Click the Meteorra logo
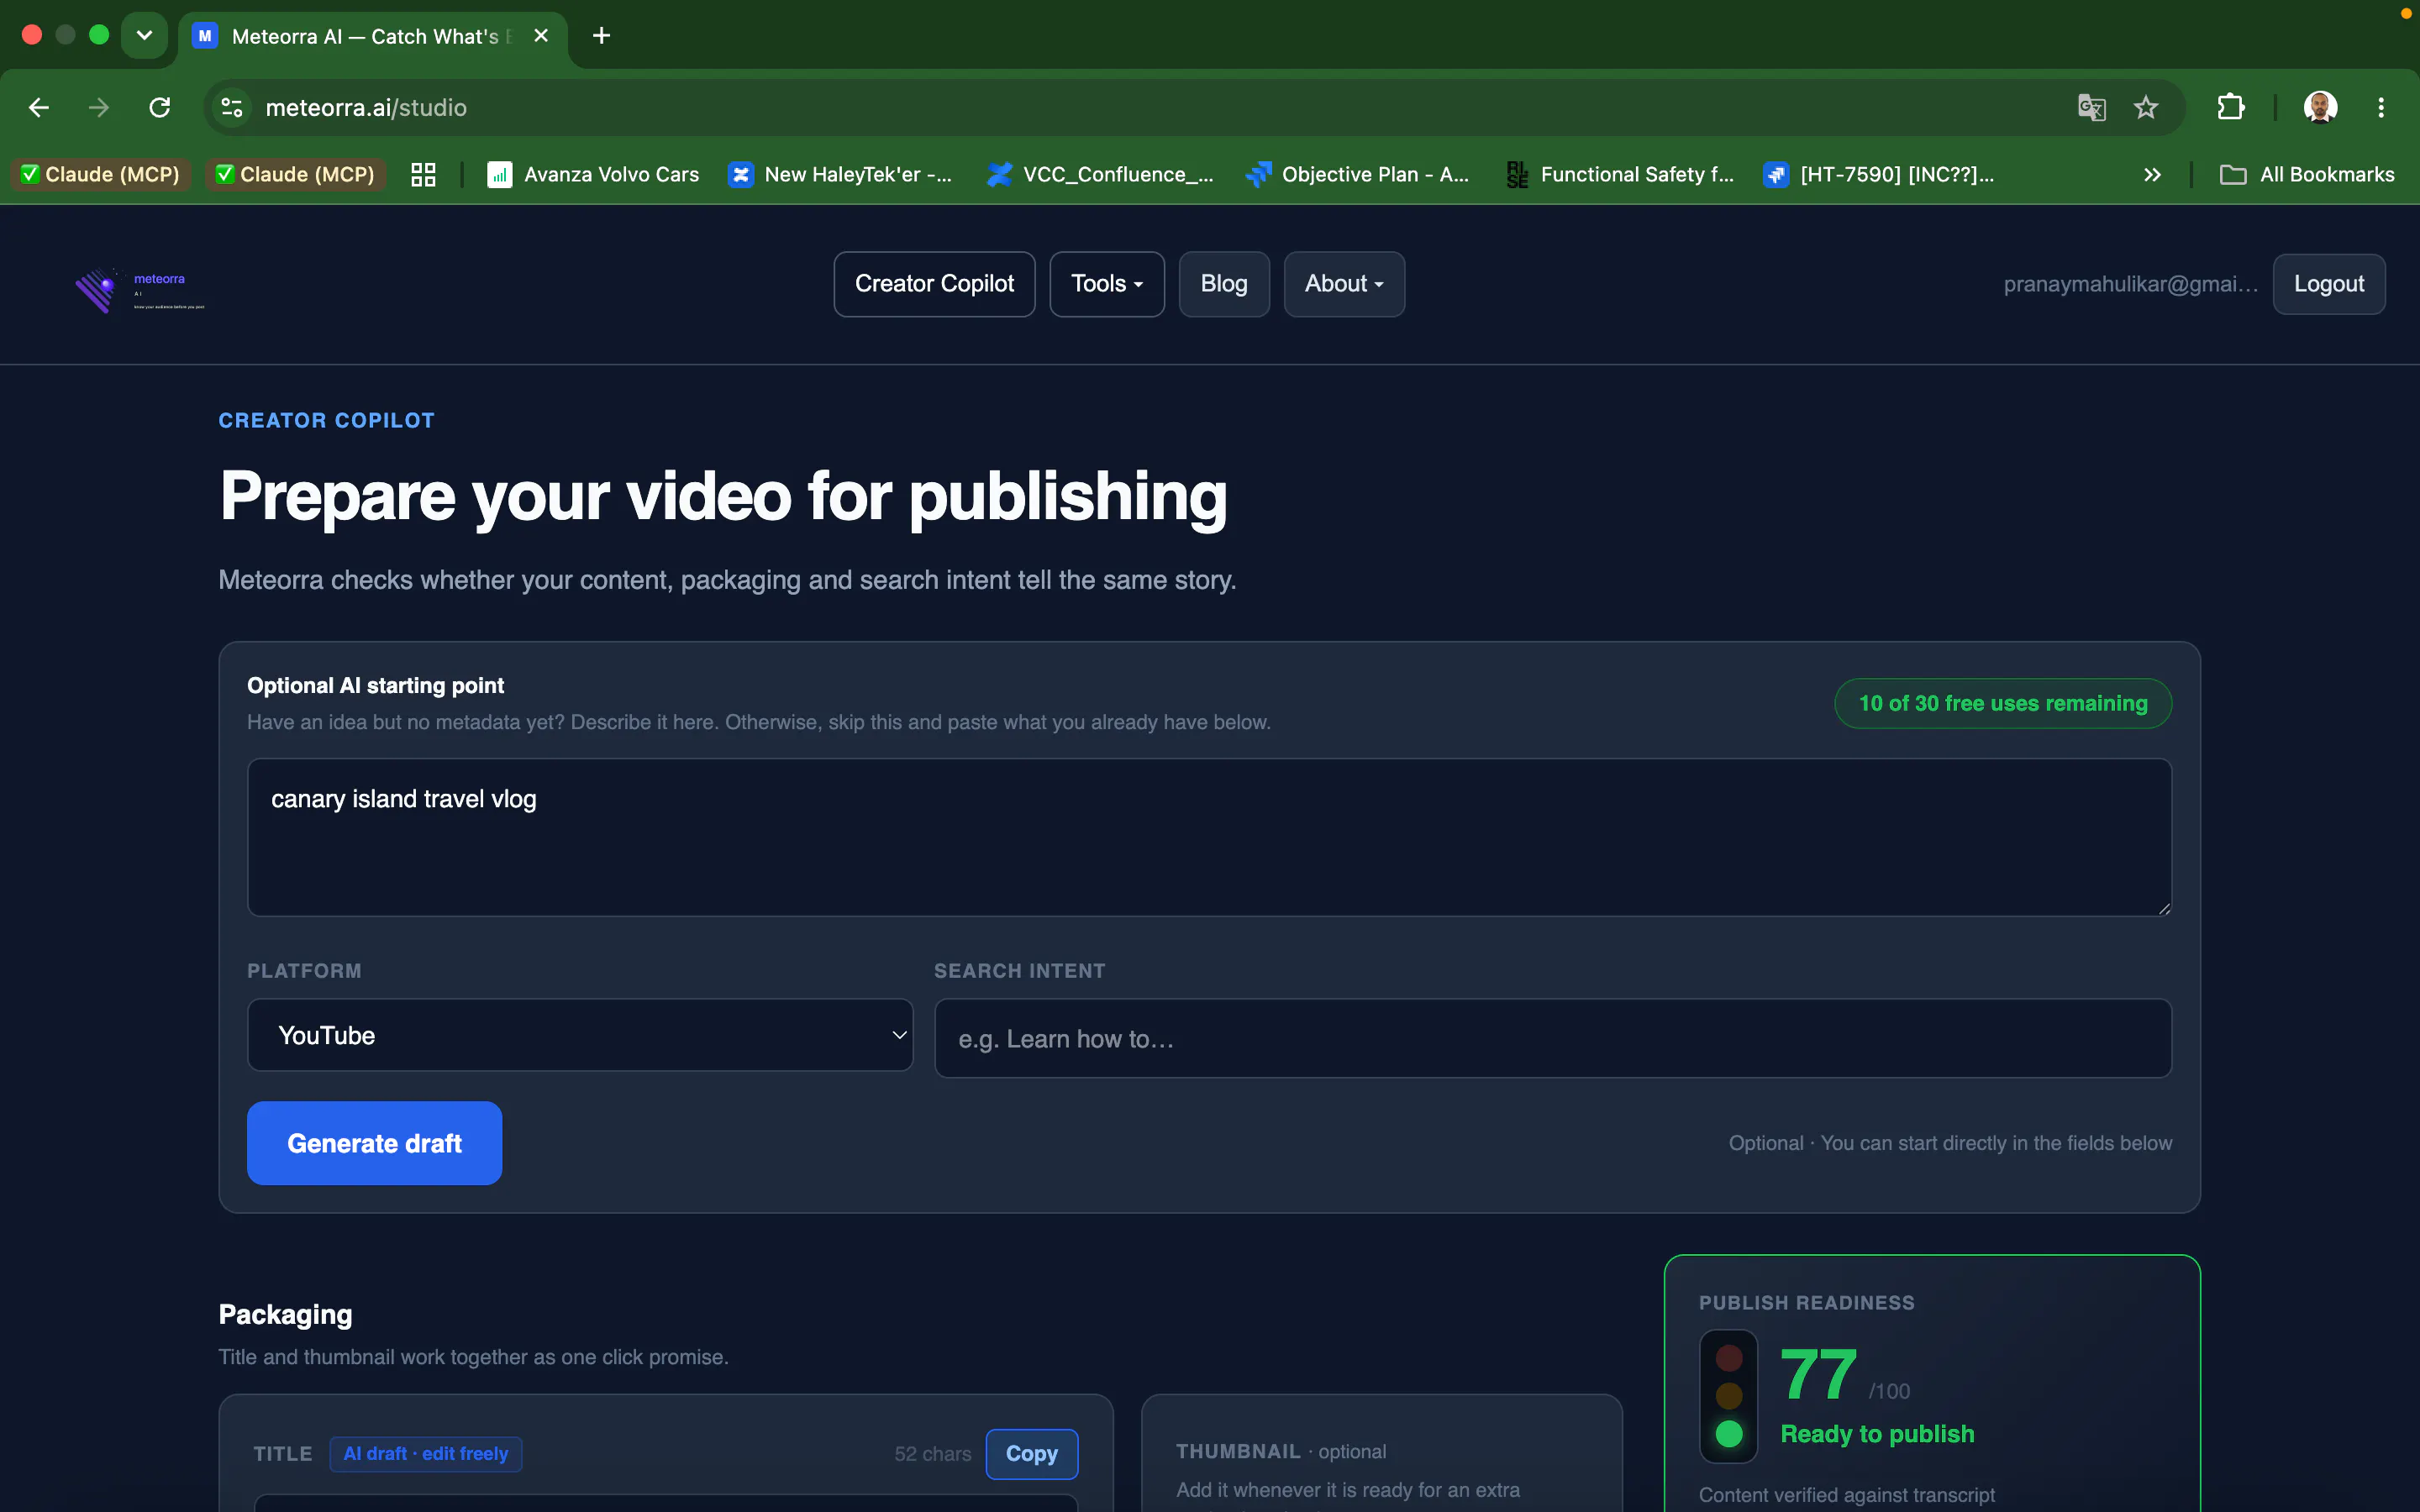The width and height of the screenshot is (2420, 1512). pos(140,290)
